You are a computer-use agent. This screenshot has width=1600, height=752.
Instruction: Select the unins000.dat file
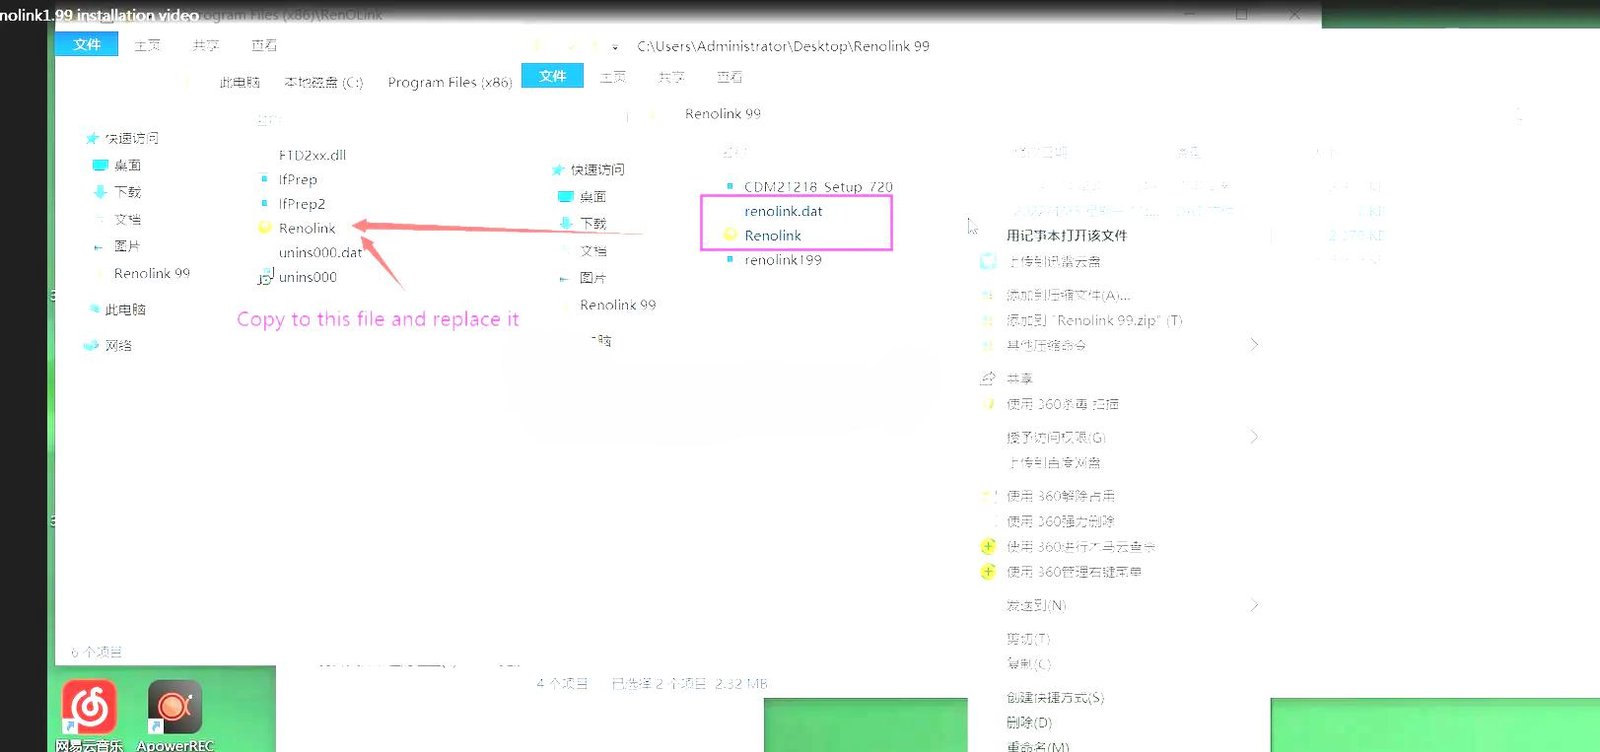[320, 252]
